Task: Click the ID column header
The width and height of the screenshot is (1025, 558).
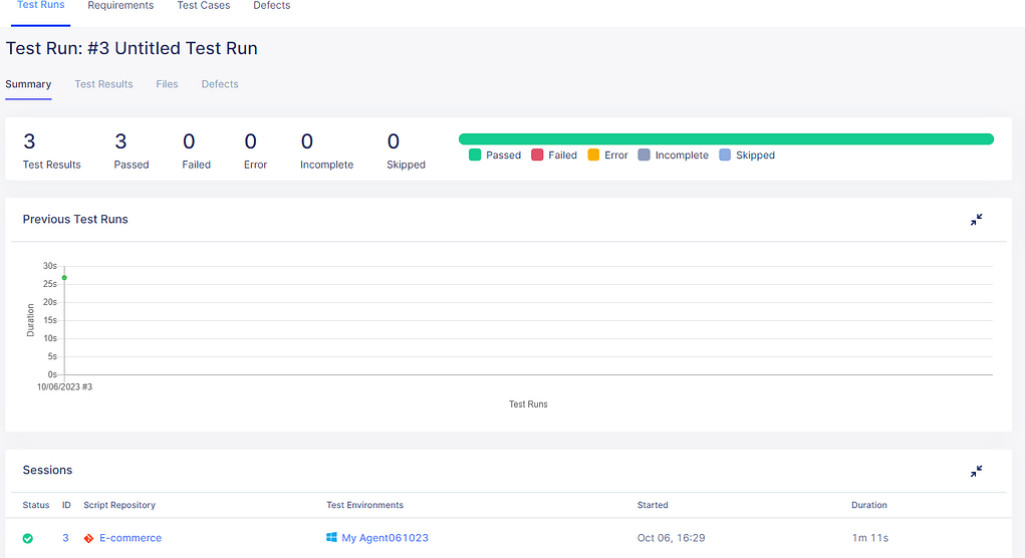Action: [x=66, y=505]
